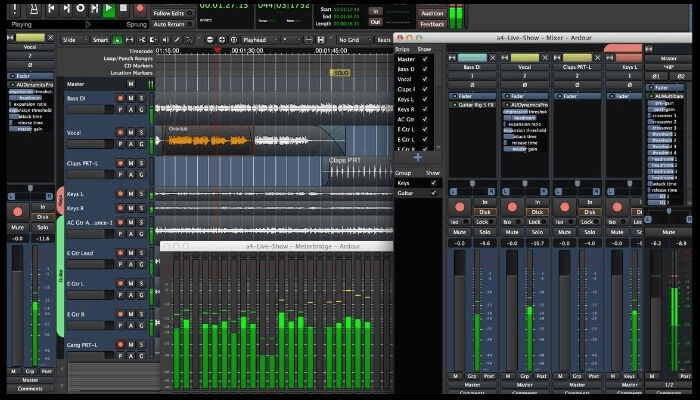Click the green Play transport button

108,8
